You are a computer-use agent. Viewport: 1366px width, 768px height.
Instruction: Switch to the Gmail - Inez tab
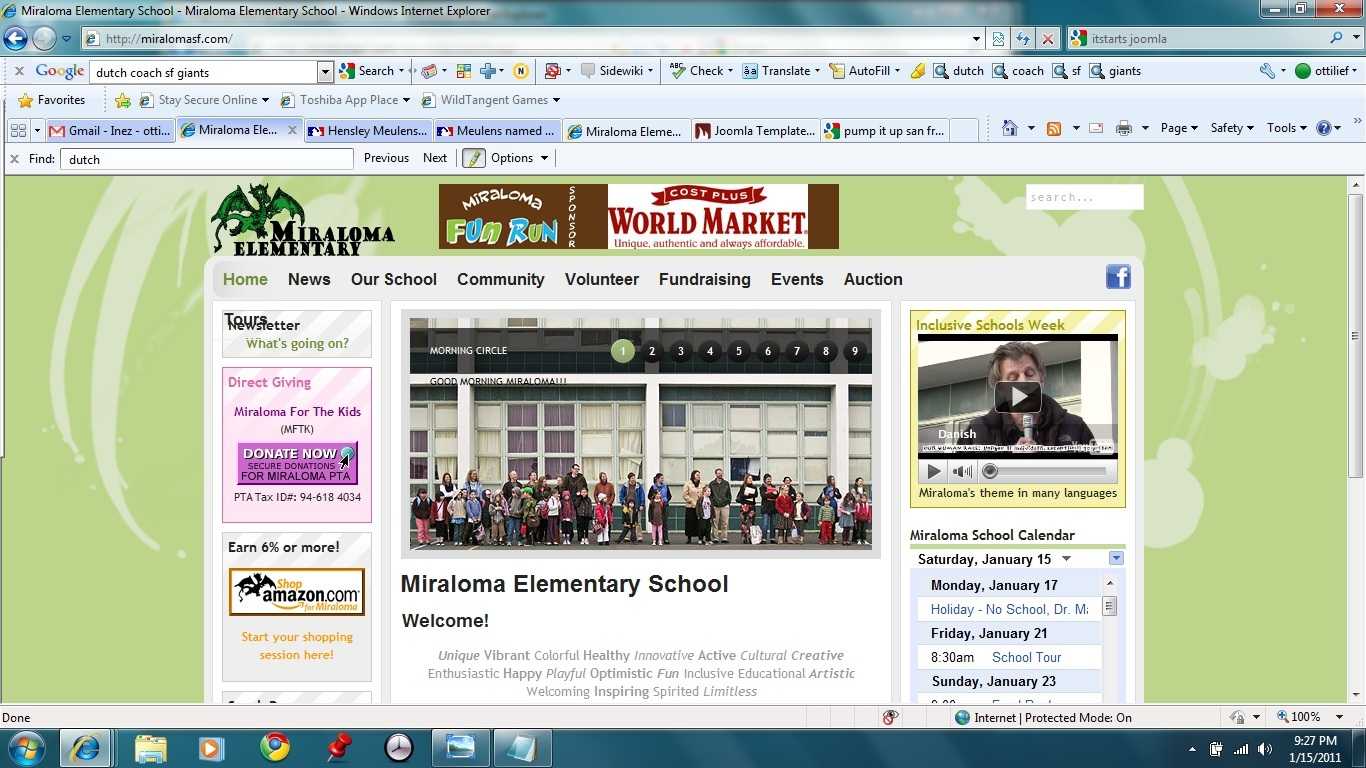pos(110,131)
